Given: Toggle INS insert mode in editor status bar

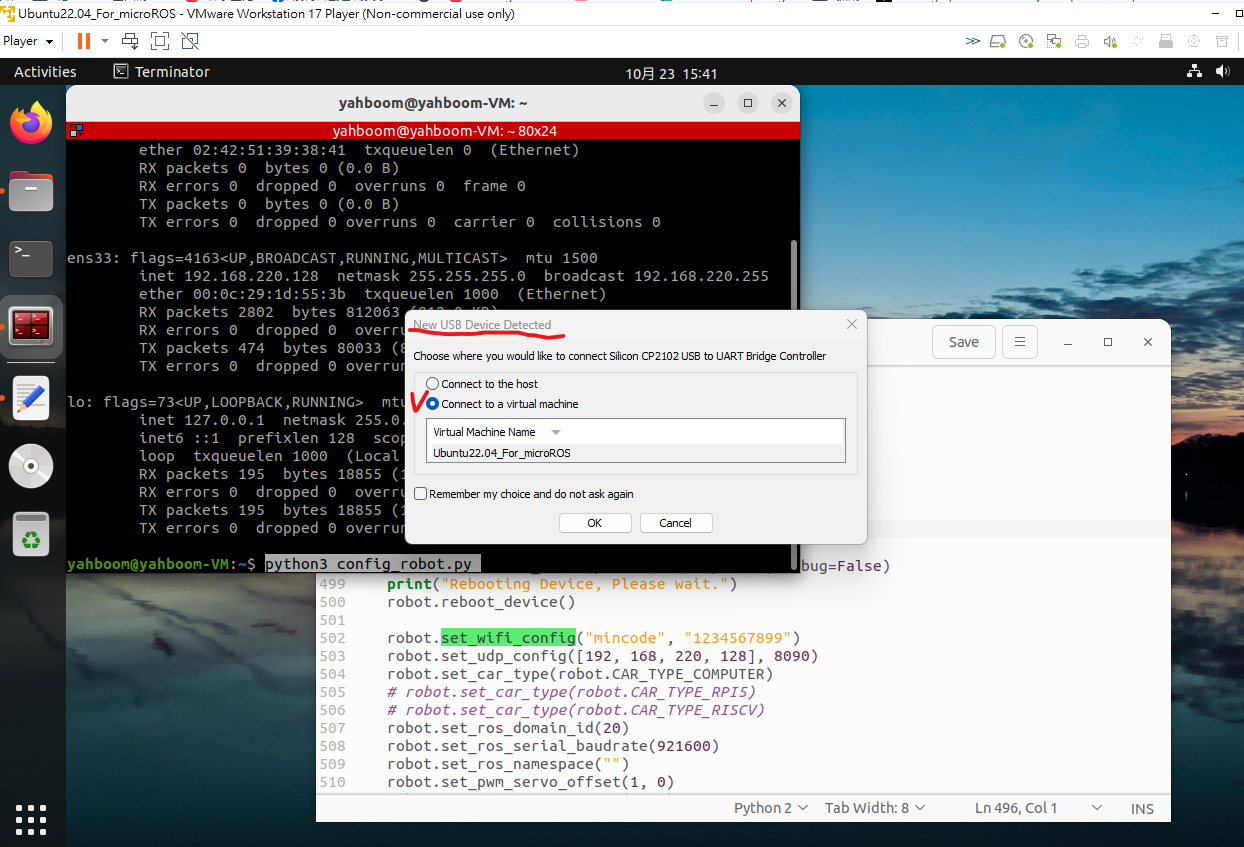Looking at the screenshot, I should tap(1142, 808).
